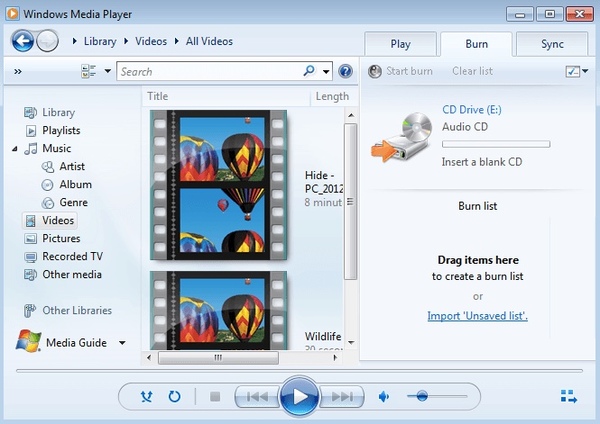The width and height of the screenshot is (600, 424).
Task: Click vertical scrollbar down arrow
Action: (x=351, y=343)
